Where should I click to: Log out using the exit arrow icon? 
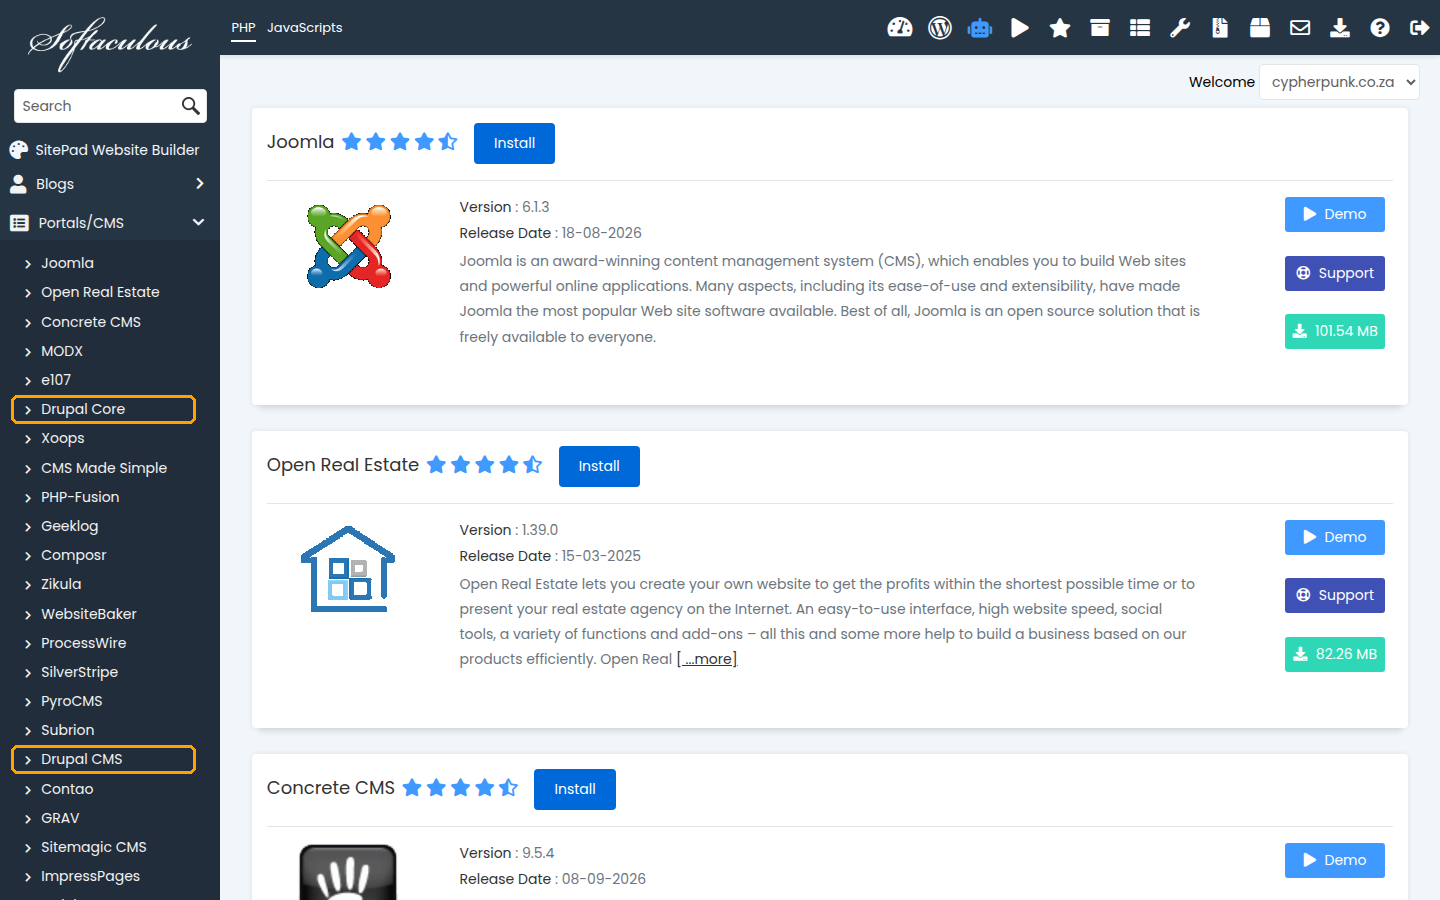[x=1419, y=28]
